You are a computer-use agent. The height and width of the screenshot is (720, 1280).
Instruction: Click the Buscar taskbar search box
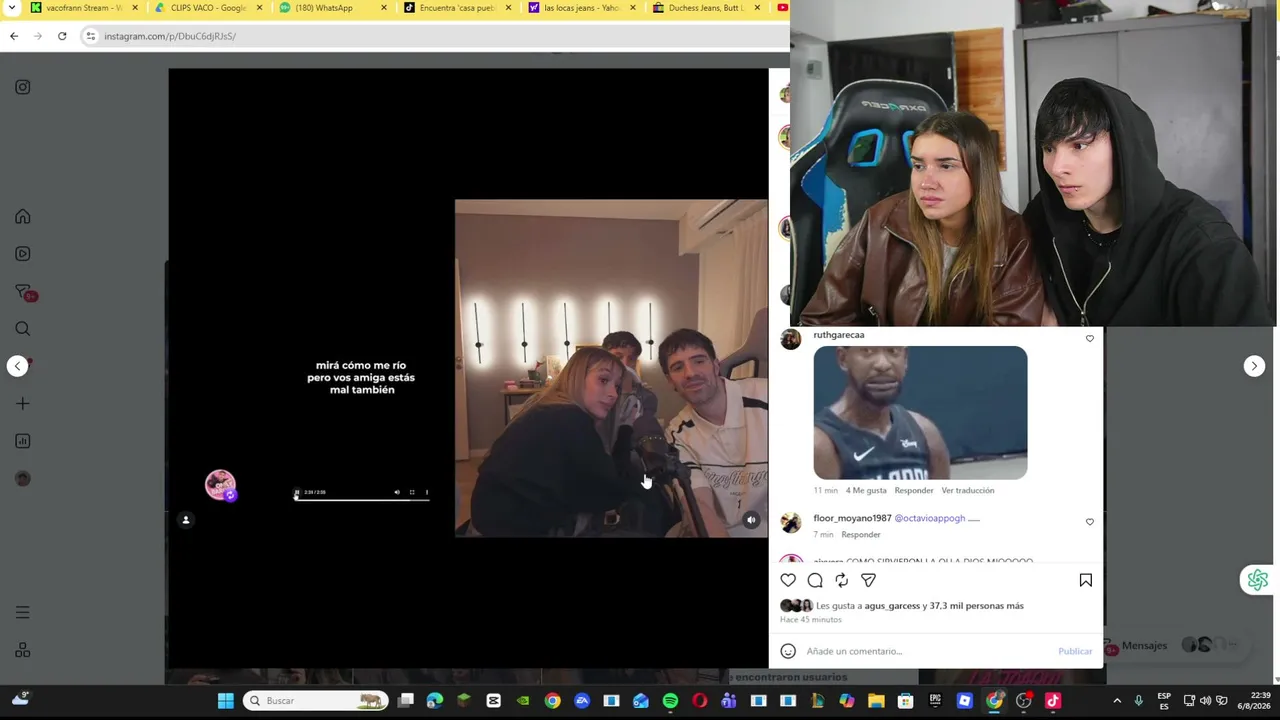click(315, 701)
